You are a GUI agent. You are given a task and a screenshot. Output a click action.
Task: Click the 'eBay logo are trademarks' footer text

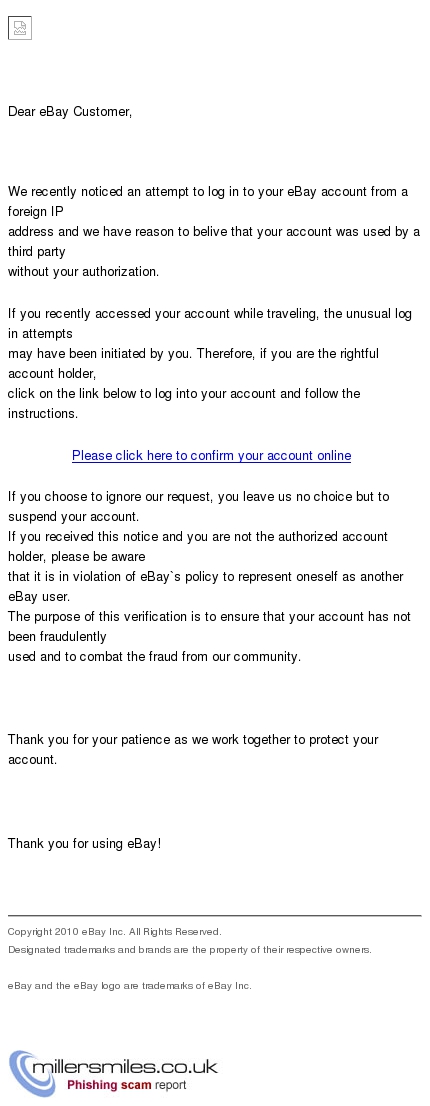click(x=130, y=986)
